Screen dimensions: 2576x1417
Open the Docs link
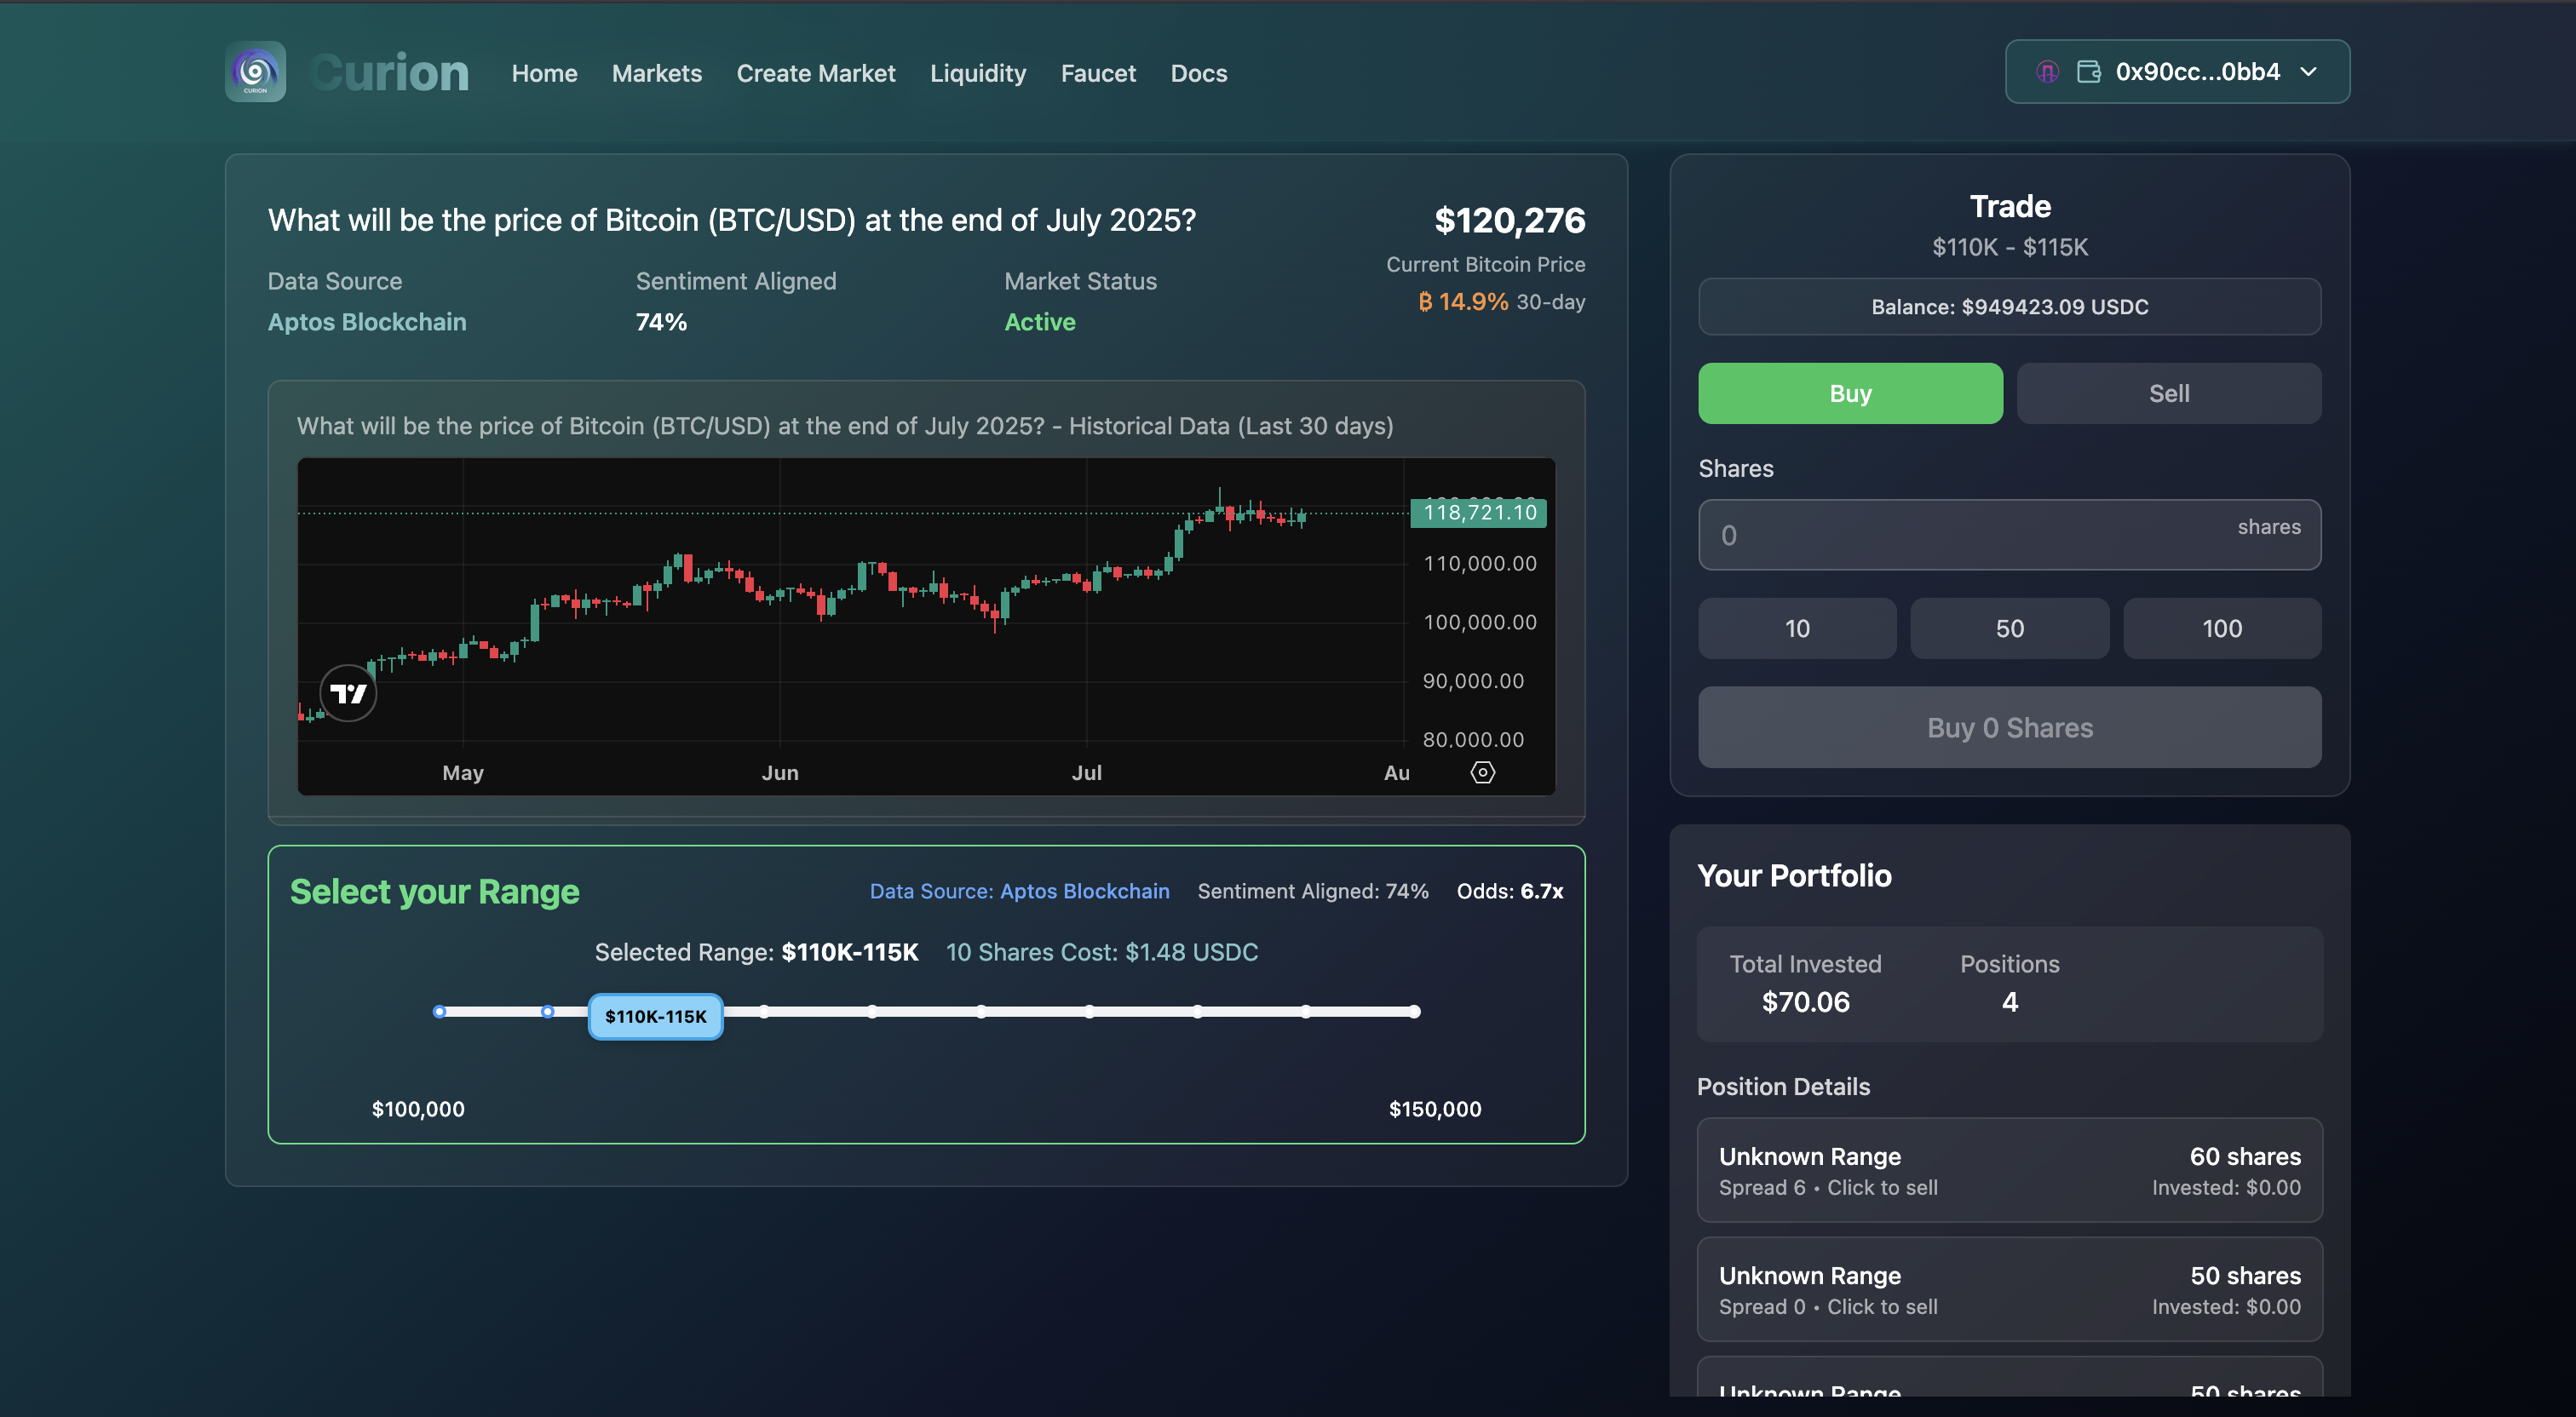1198,73
